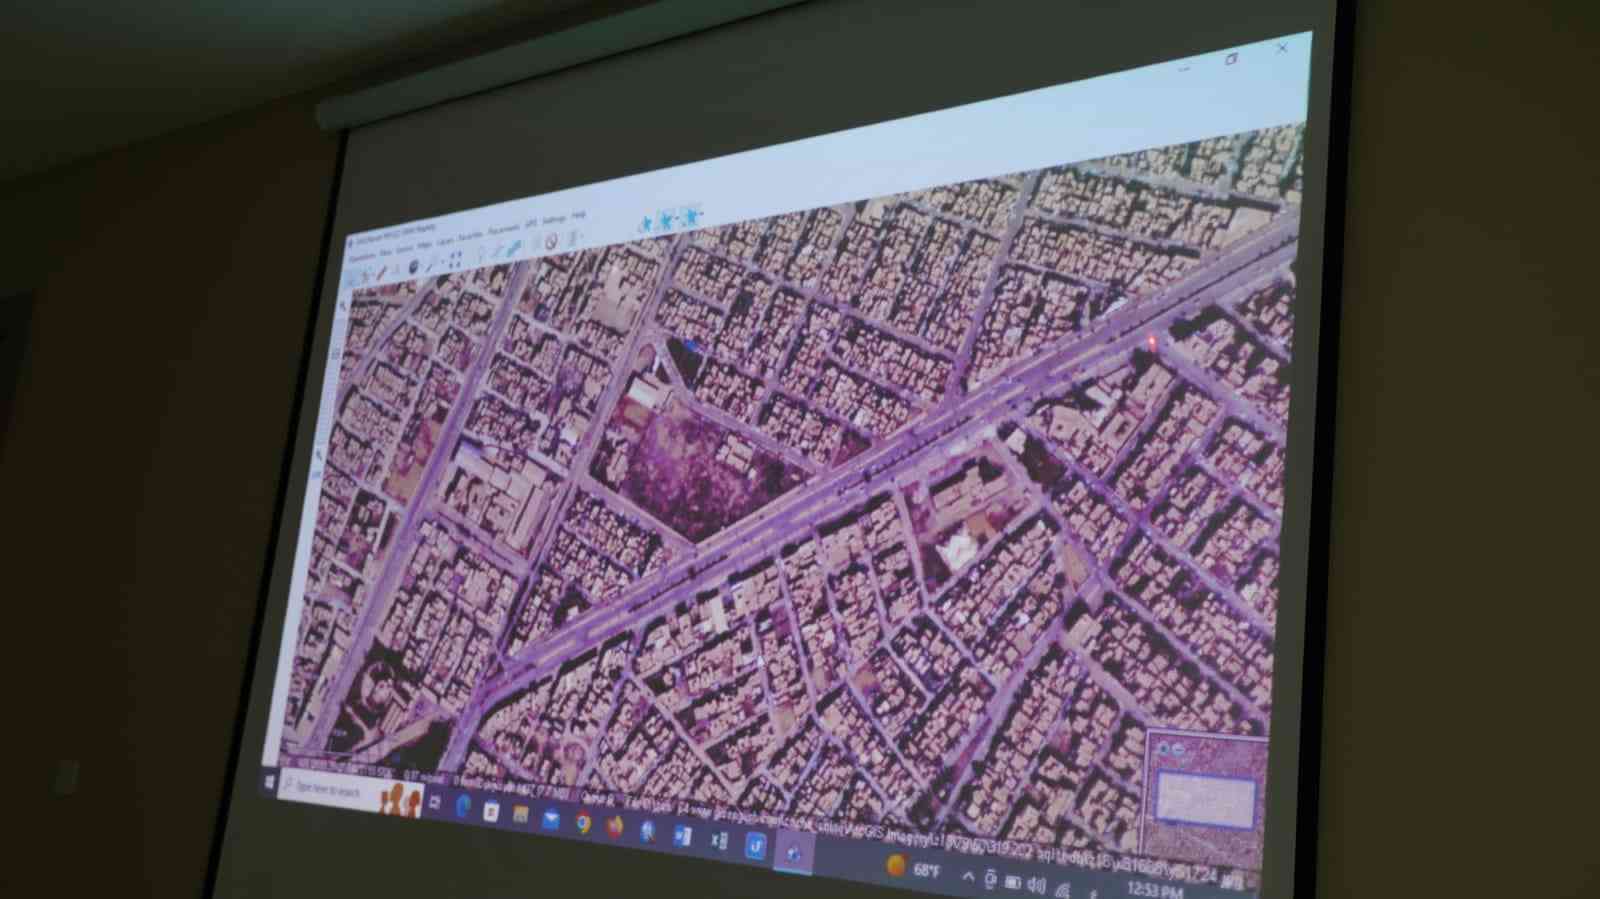The height and width of the screenshot is (899, 1600).
Task: Click the Help menu
Action: pyautogui.click(x=578, y=214)
